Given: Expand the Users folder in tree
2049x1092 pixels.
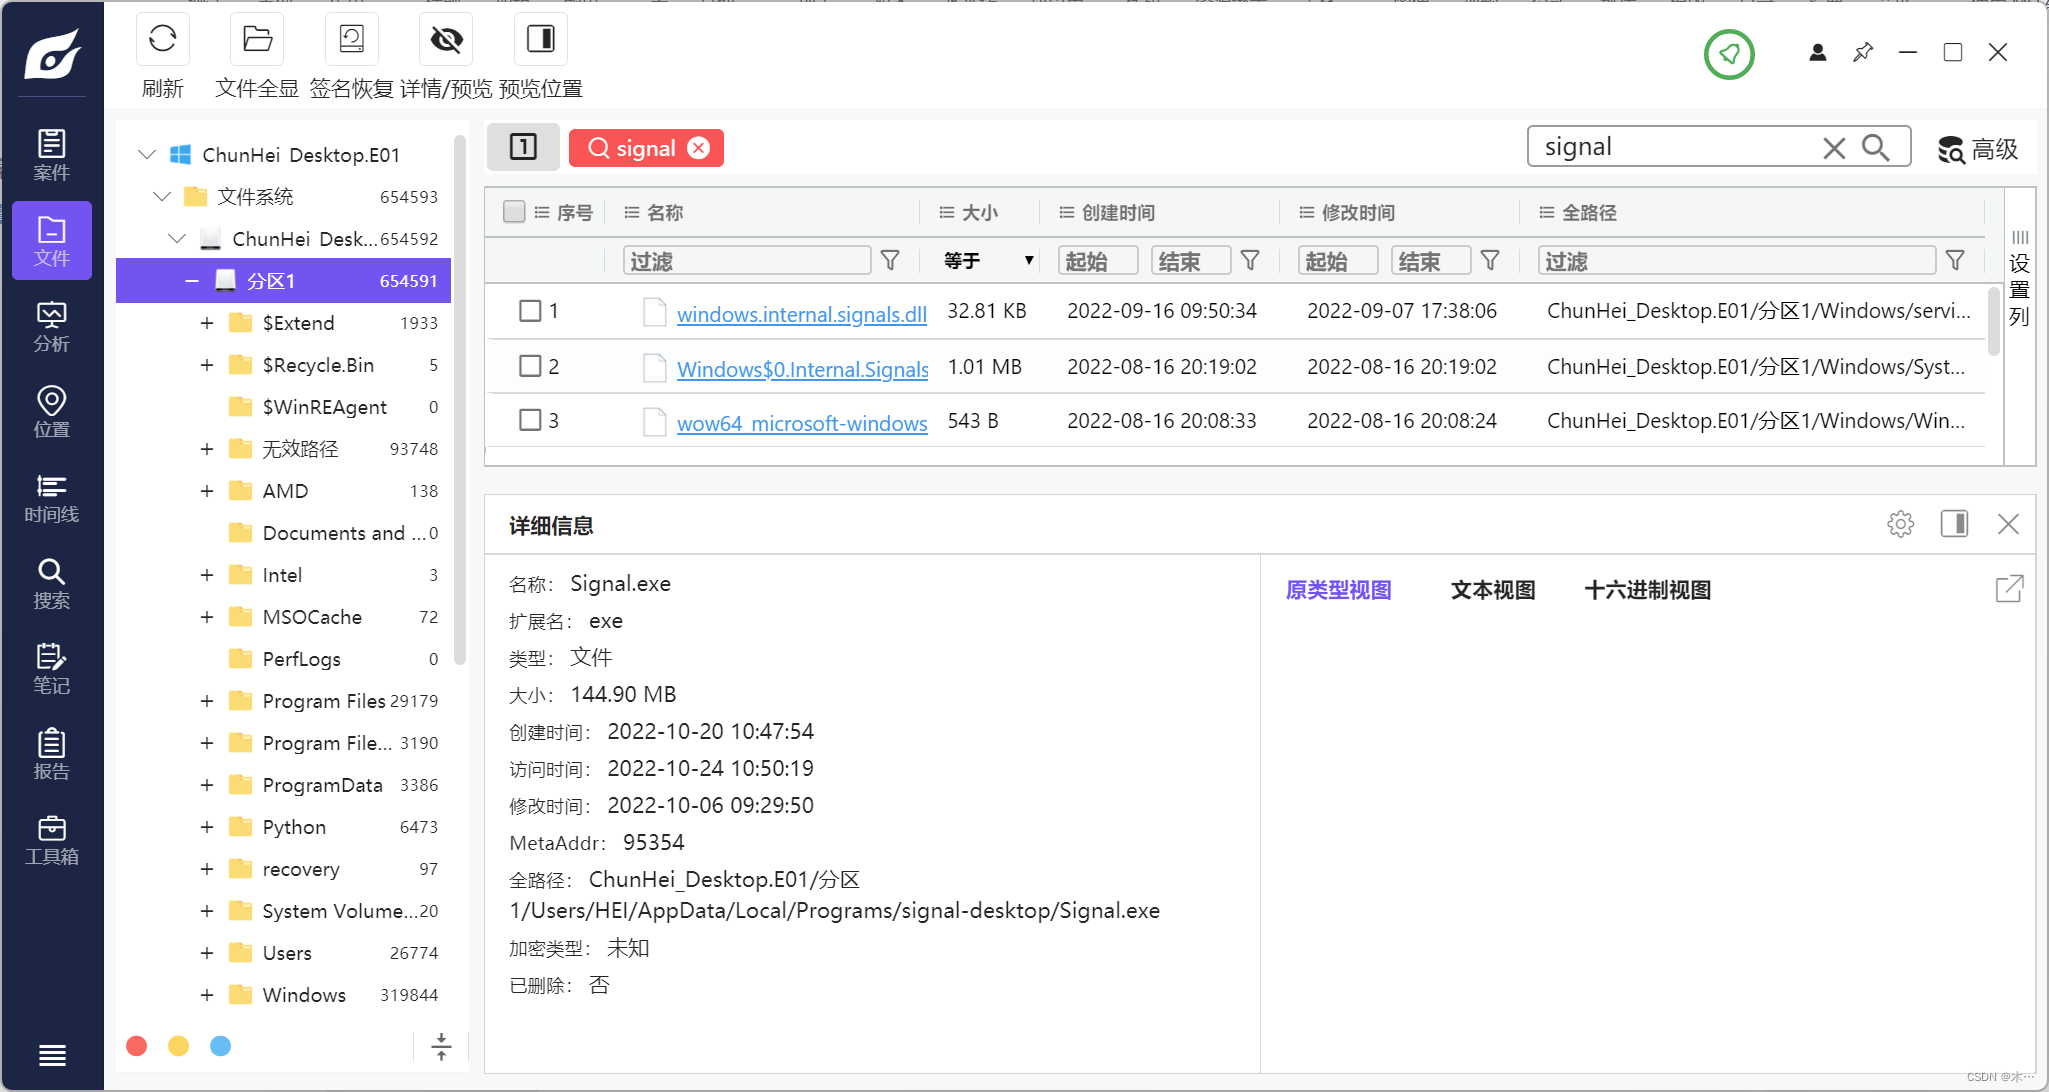Looking at the screenshot, I should [207, 953].
